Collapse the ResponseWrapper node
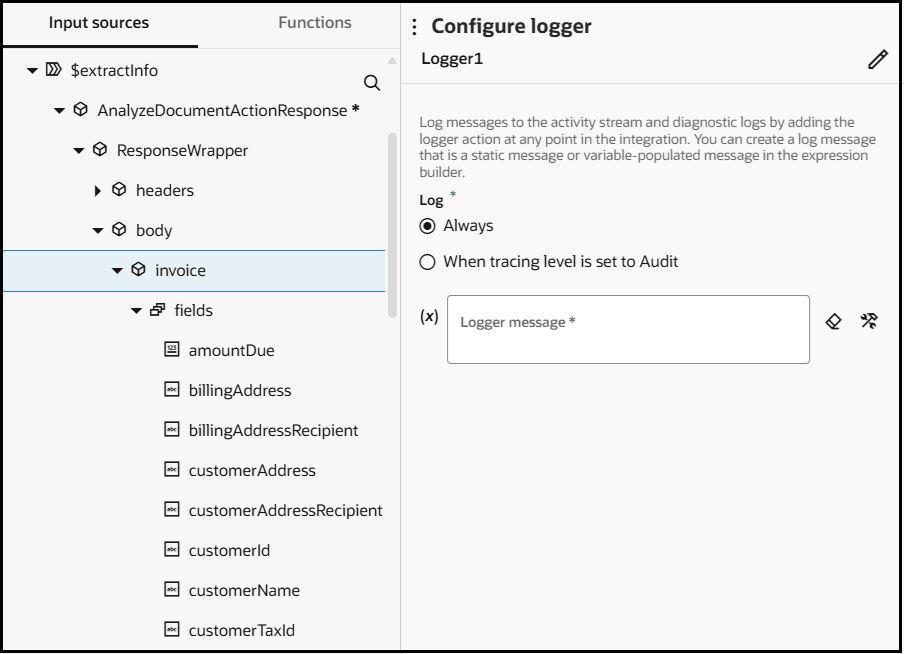Viewport: 904px width, 654px height. 78,151
